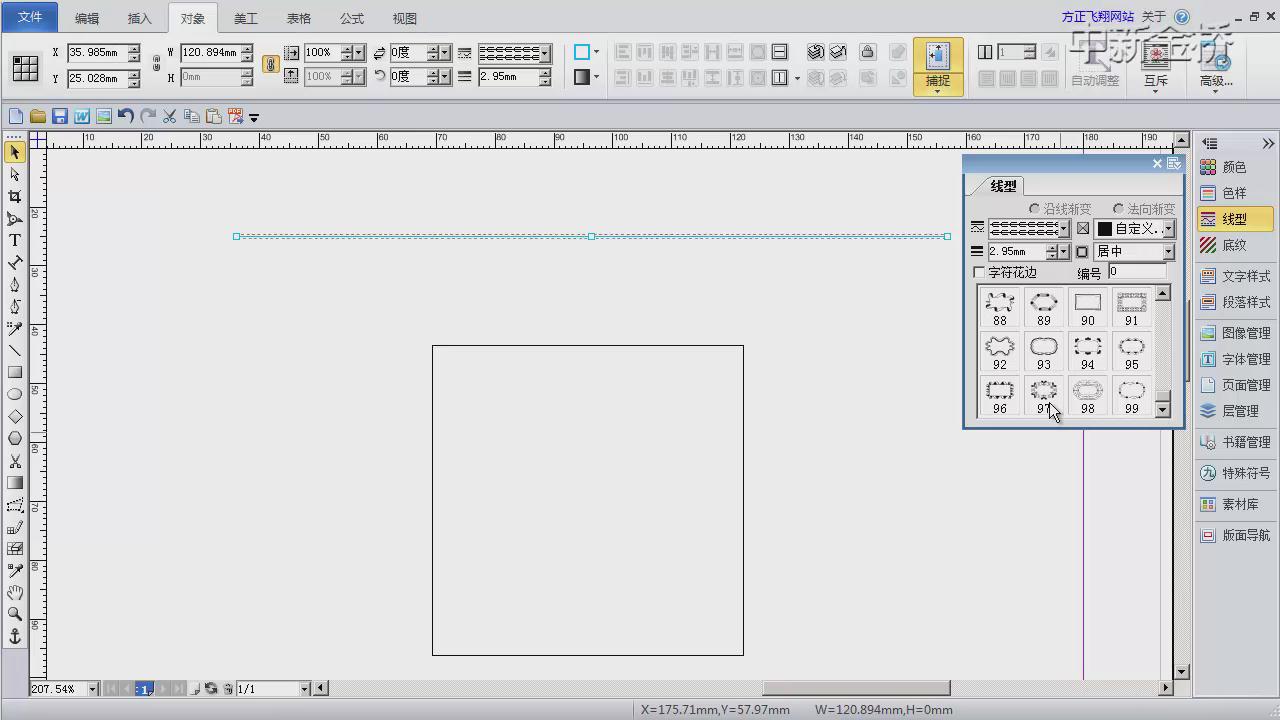Open a file with folder icon
This screenshot has height=720, width=1280.
tap(38, 117)
